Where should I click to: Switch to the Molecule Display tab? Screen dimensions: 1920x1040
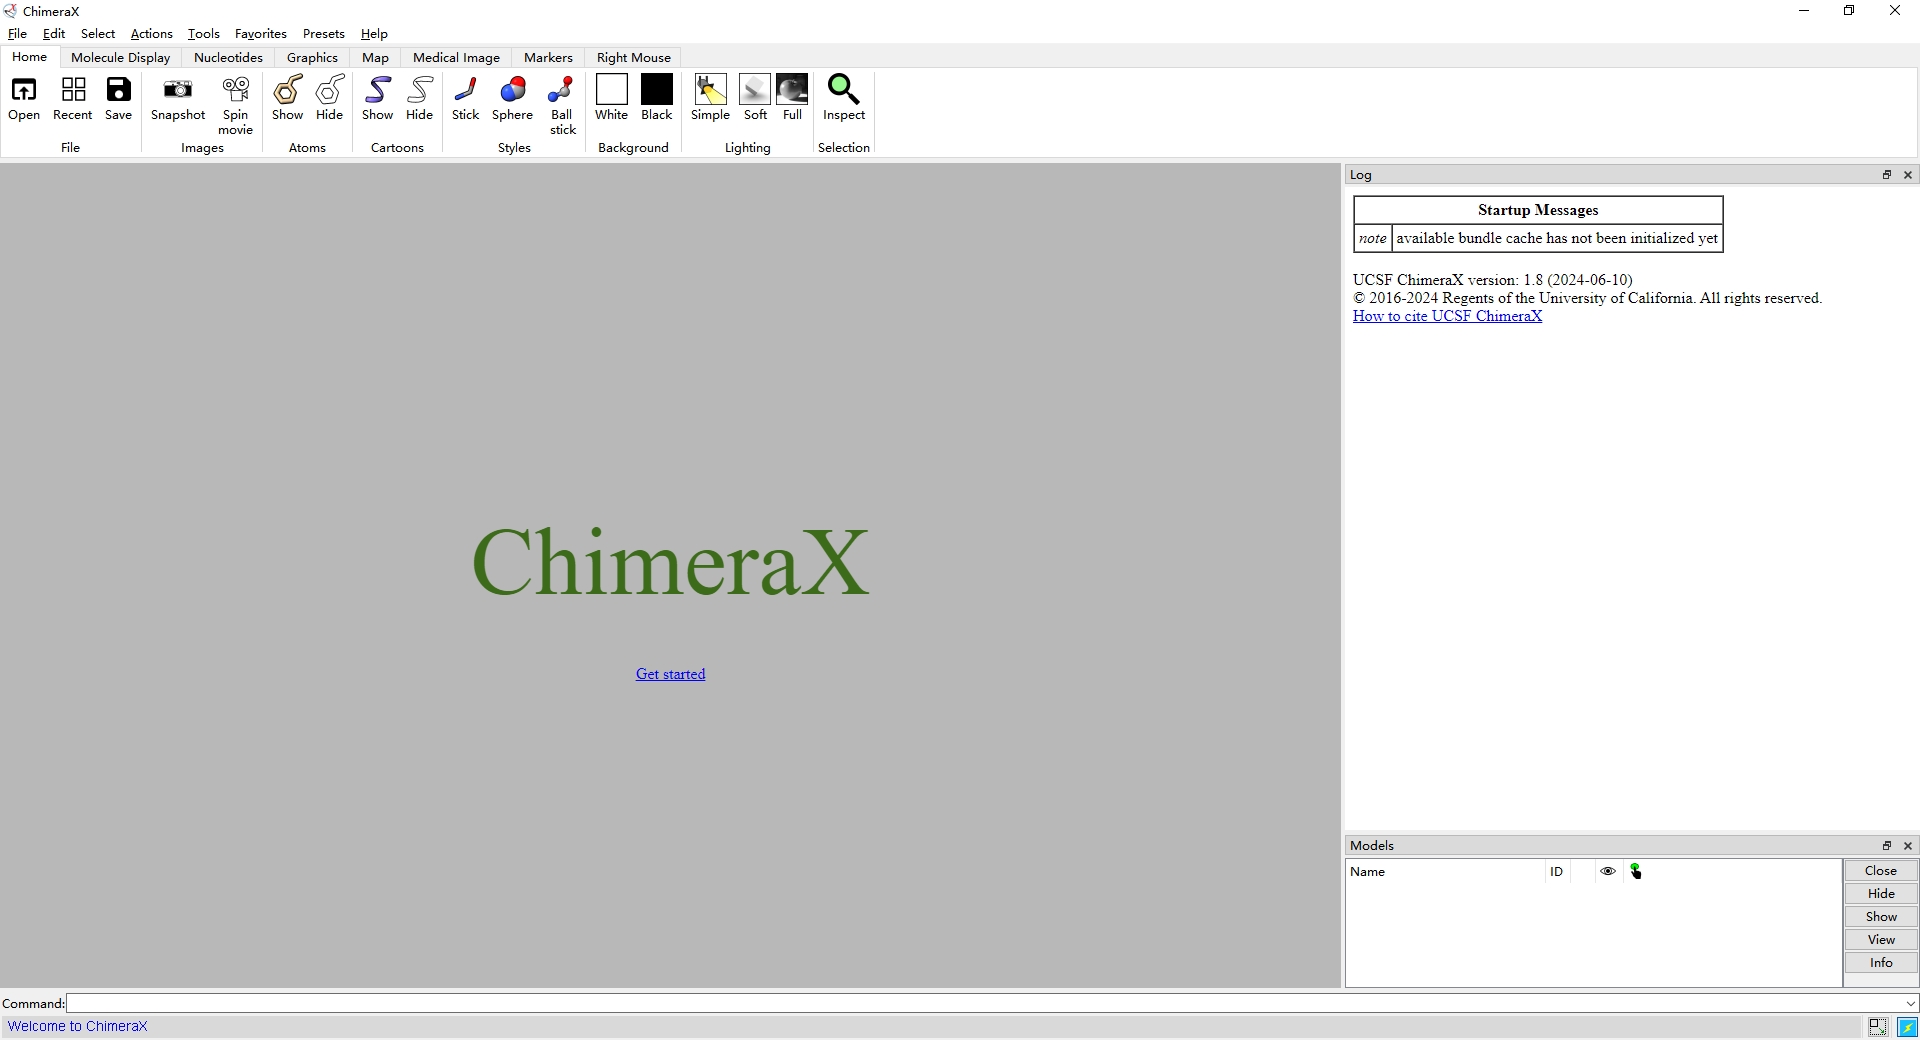[x=121, y=58]
